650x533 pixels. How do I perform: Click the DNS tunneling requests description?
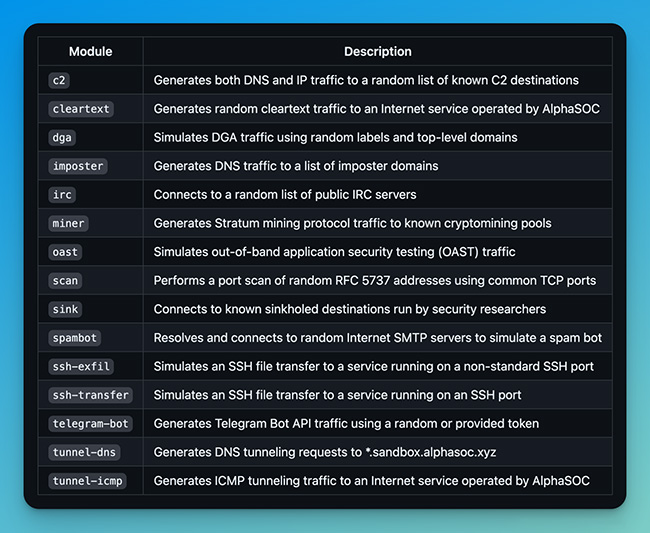pos(325,453)
